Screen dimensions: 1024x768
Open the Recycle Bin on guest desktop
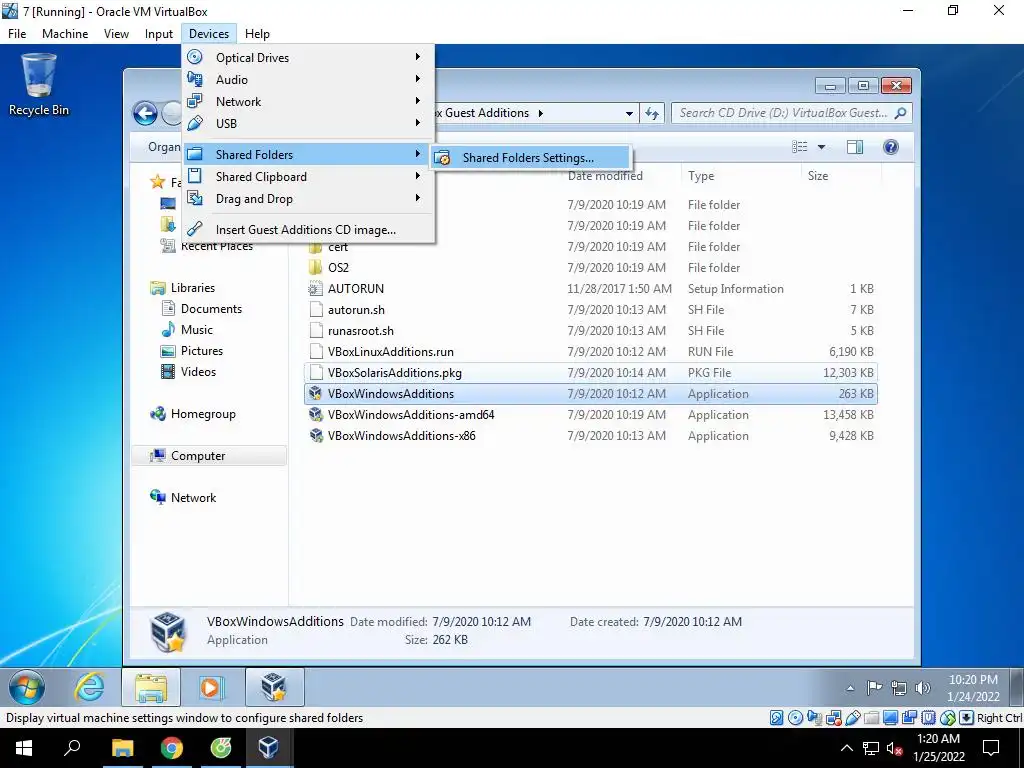pos(39,85)
